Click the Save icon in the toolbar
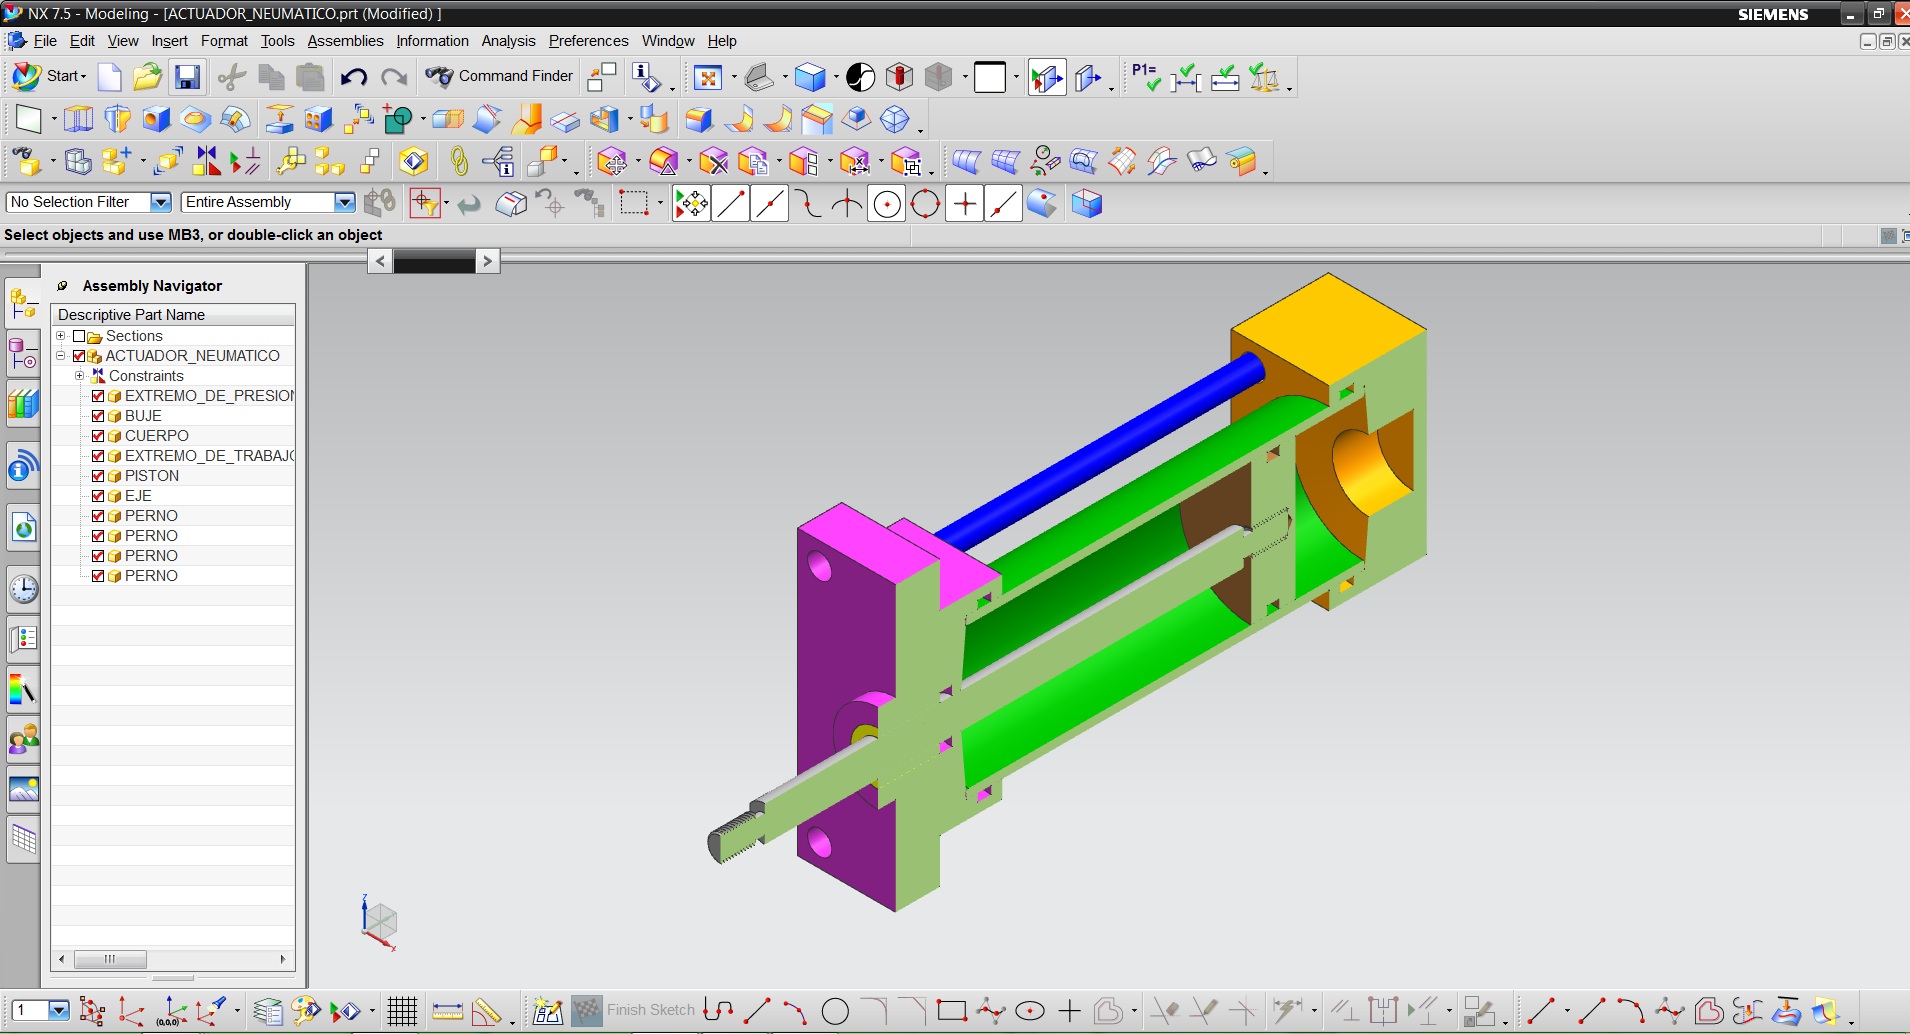The height and width of the screenshot is (1034, 1910). 187,77
